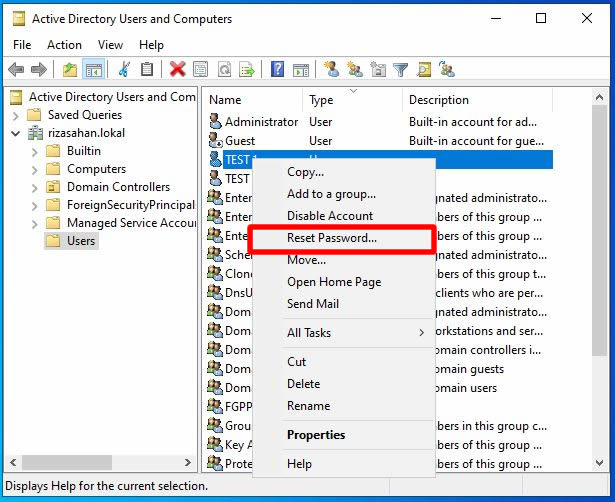Click the vertical scrollbar up arrow
Screen dimensions: 615x502
tap(599, 97)
